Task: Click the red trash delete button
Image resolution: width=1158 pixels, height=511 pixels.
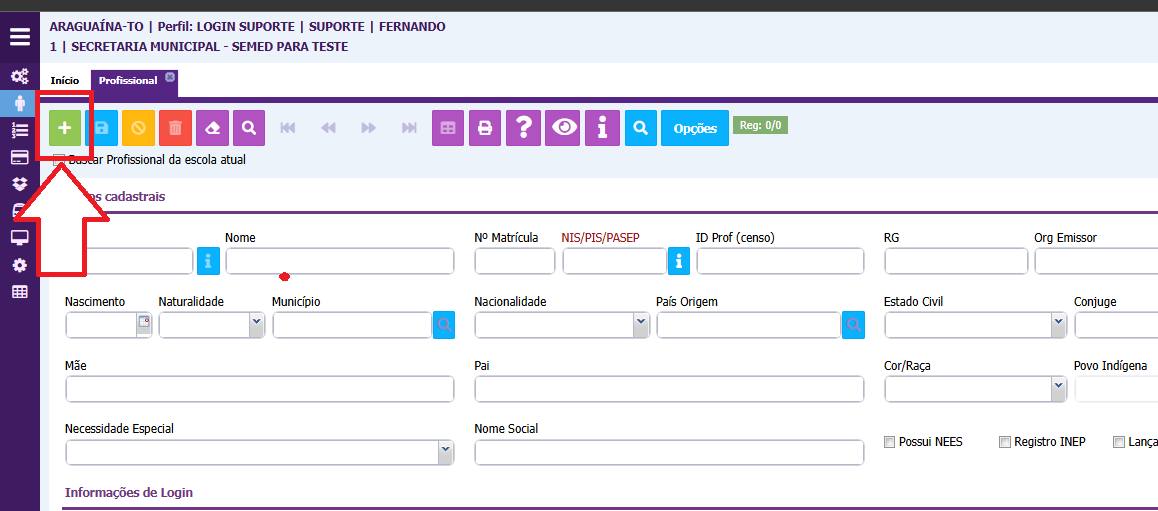Action: (x=175, y=128)
